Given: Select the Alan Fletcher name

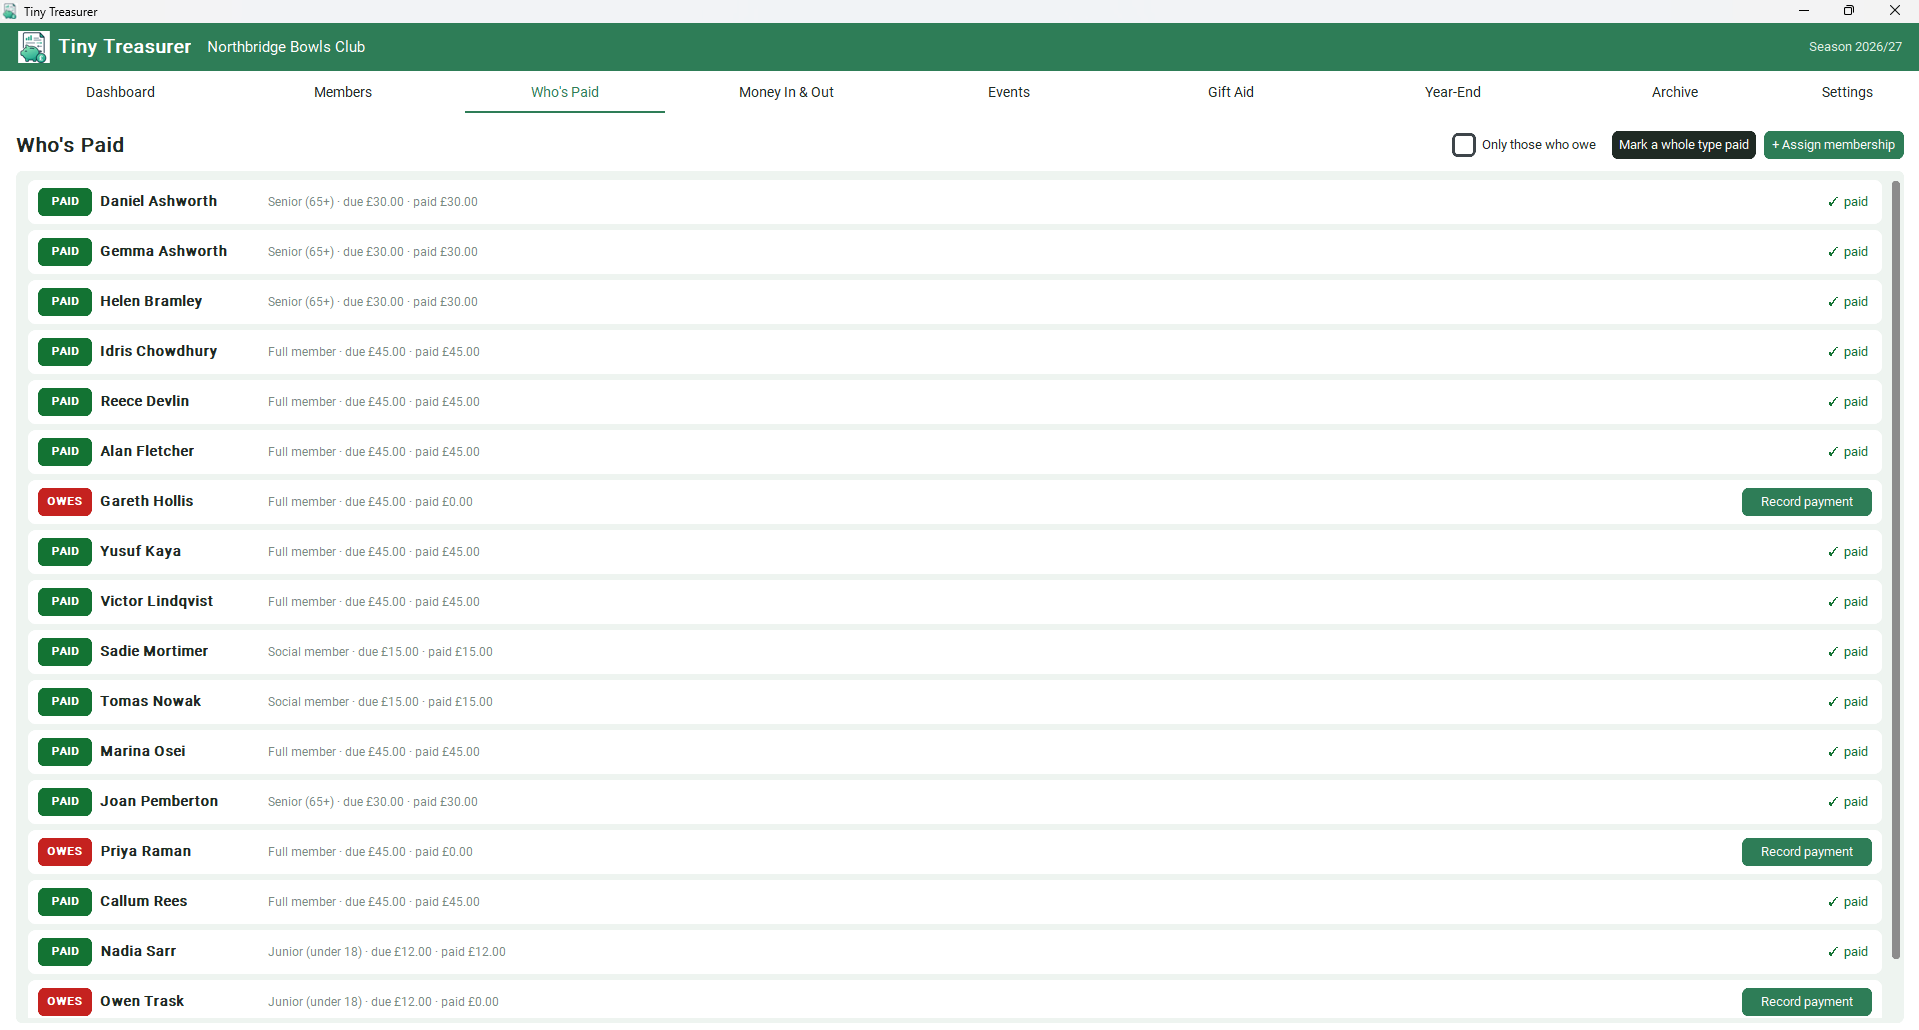Looking at the screenshot, I should [147, 451].
